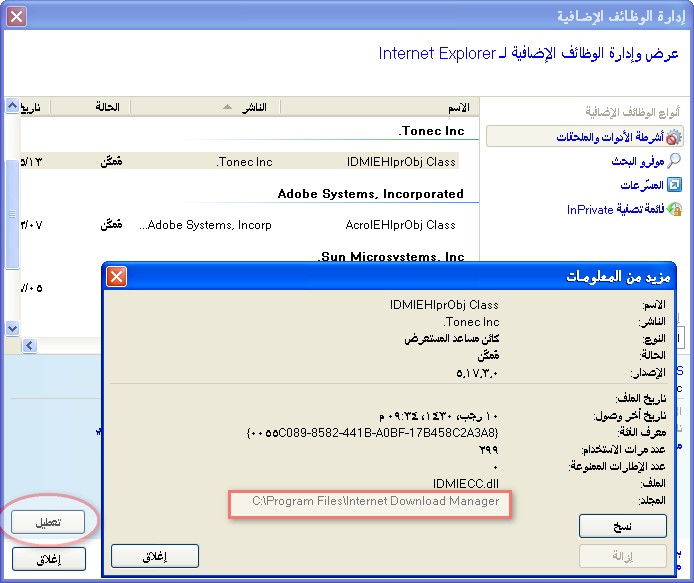The image size is (694, 583).
Task: Click horizontal scroll left arrow of list
Action: point(30,345)
